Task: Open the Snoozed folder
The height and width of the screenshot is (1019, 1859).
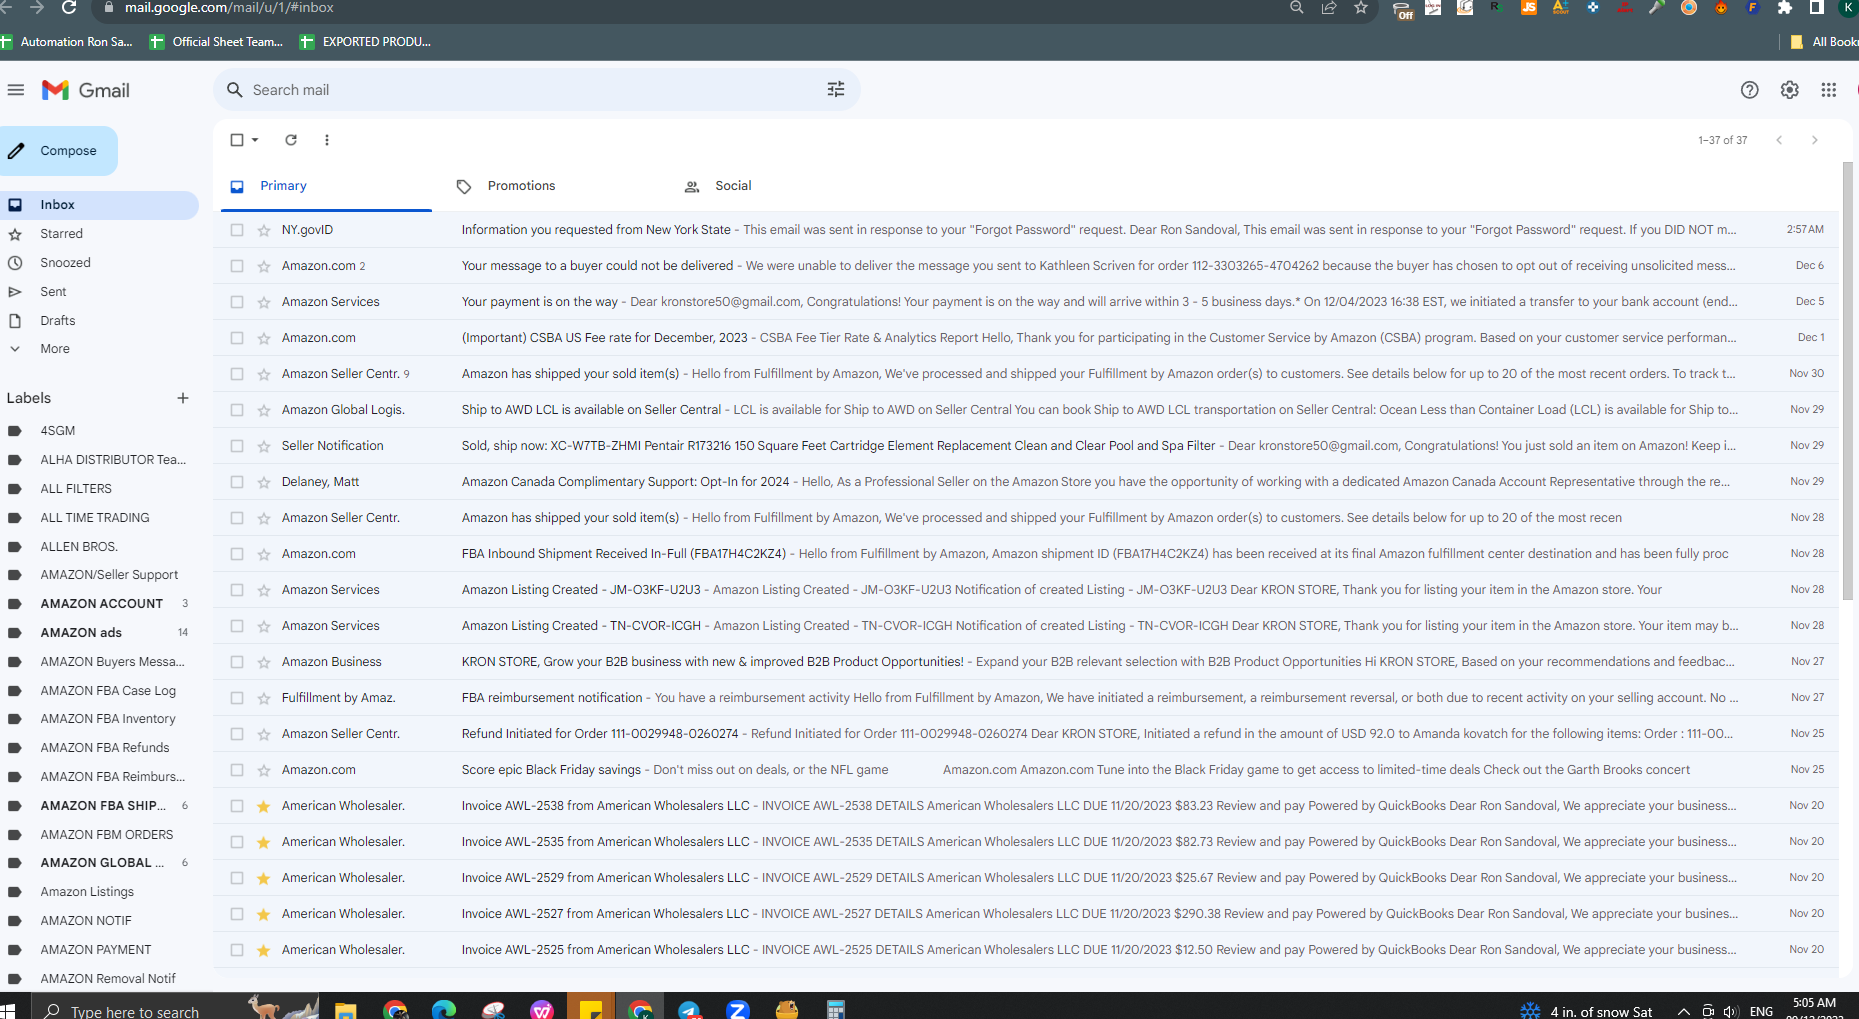Action: coord(65,263)
